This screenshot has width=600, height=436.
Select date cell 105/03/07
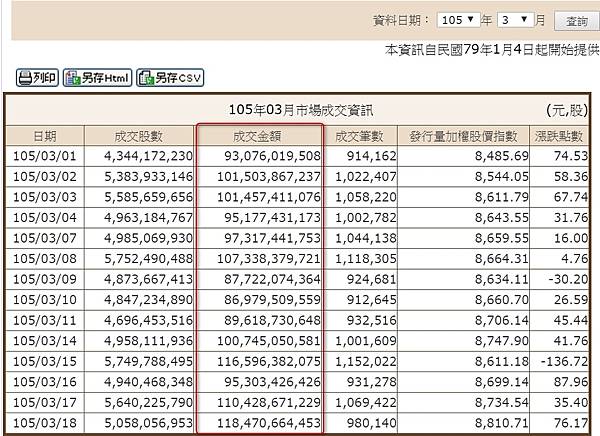pos(45,238)
